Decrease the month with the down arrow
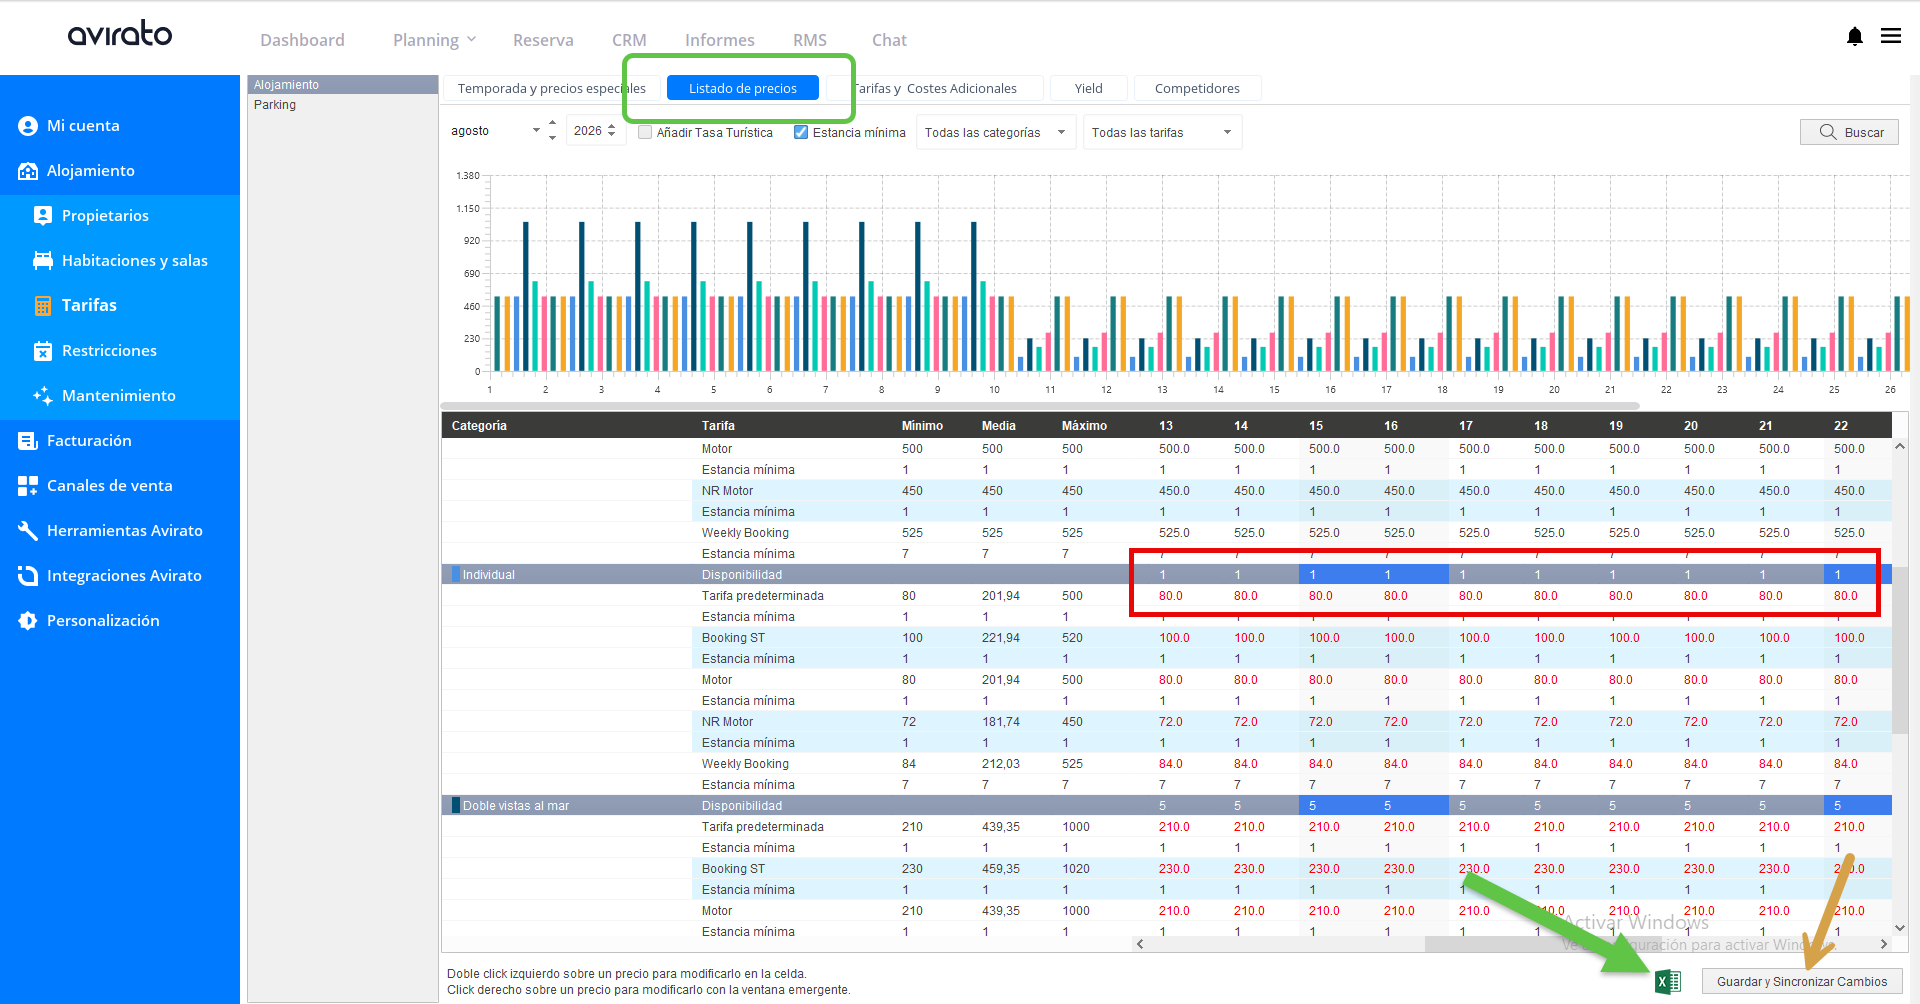This screenshot has height=1004, width=1920. tap(552, 138)
